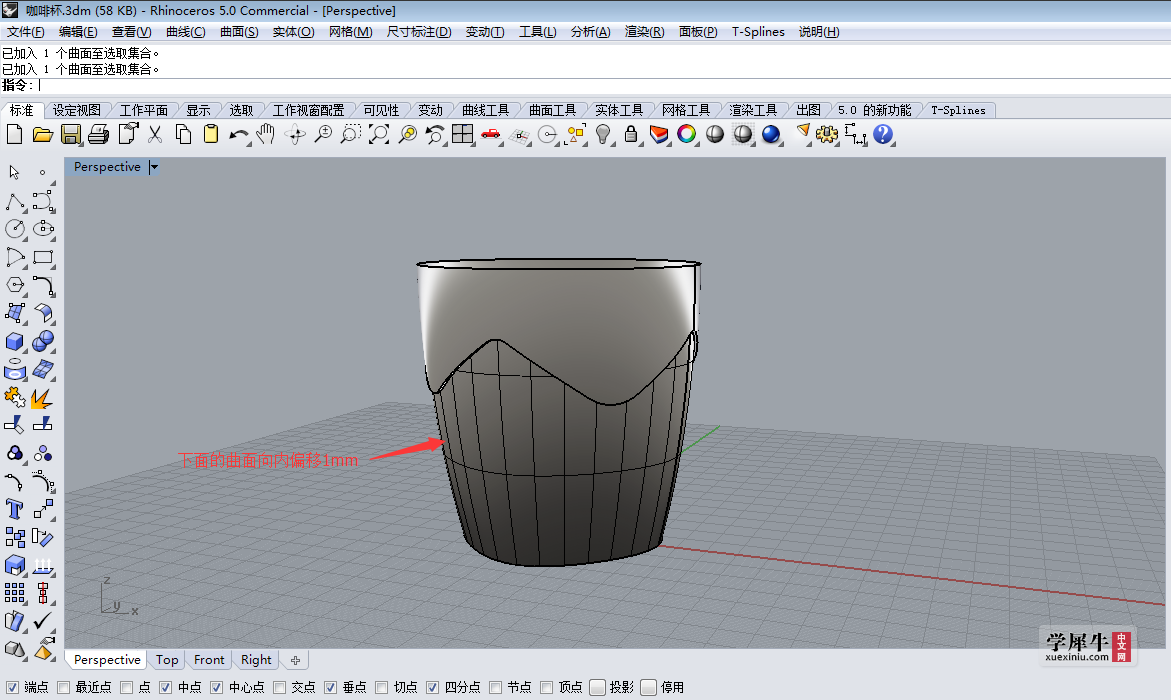Screen dimensions: 1171x700
Task: Open a file with the folder icon
Action: click(x=43, y=134)
